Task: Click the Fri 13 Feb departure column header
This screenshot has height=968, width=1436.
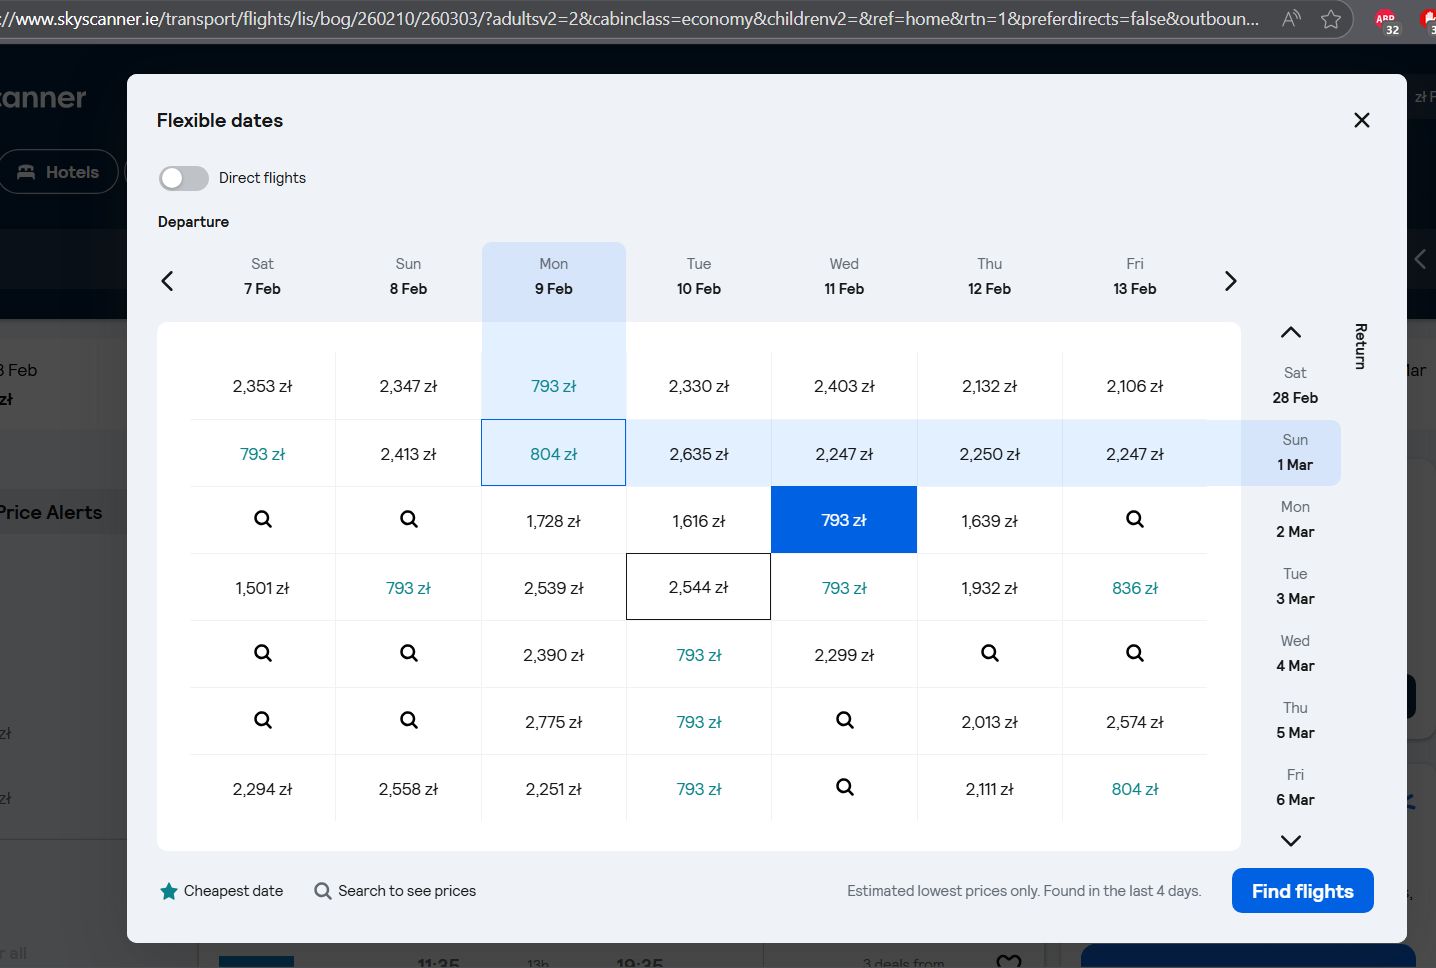Action: pos(1135,277)
